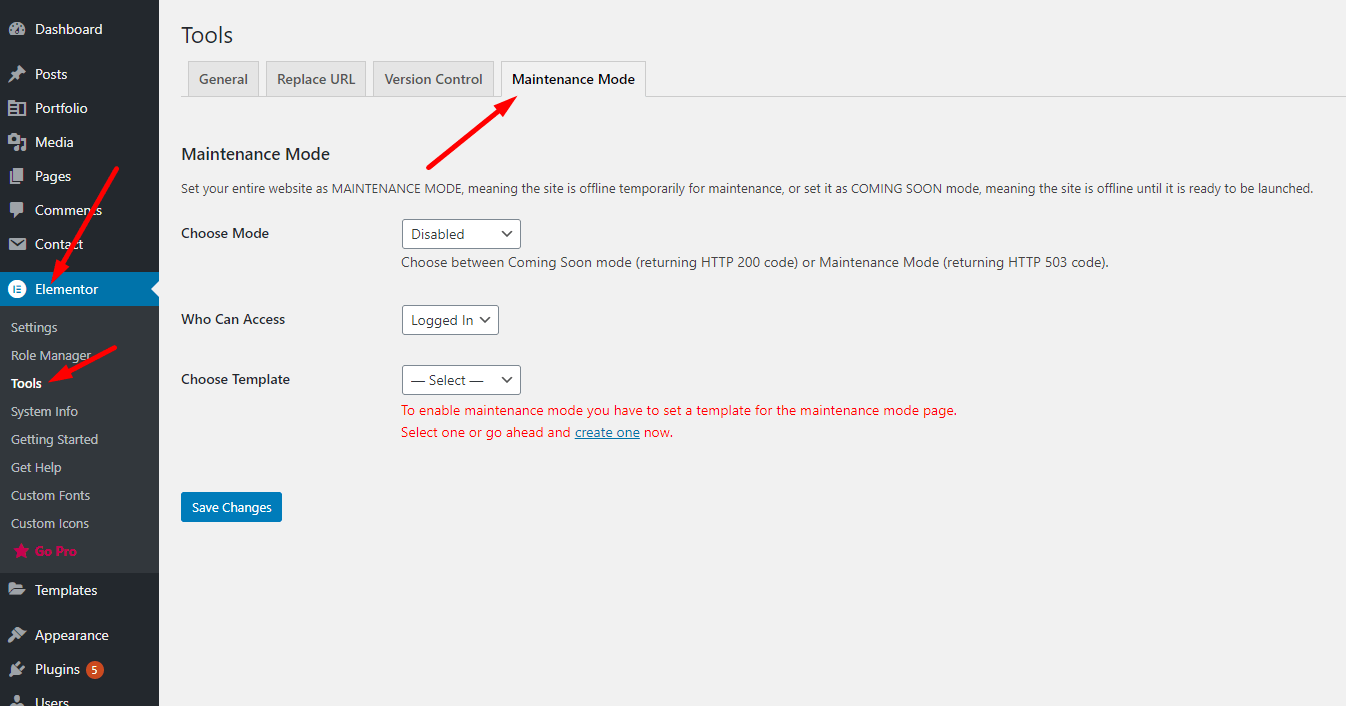Expand the Choose Template dropdown

point(460,380)
